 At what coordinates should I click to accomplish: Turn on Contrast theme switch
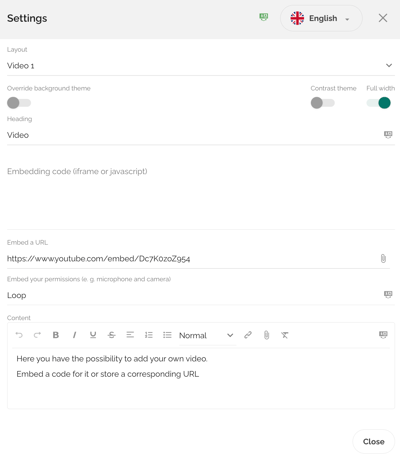point(323,103)
